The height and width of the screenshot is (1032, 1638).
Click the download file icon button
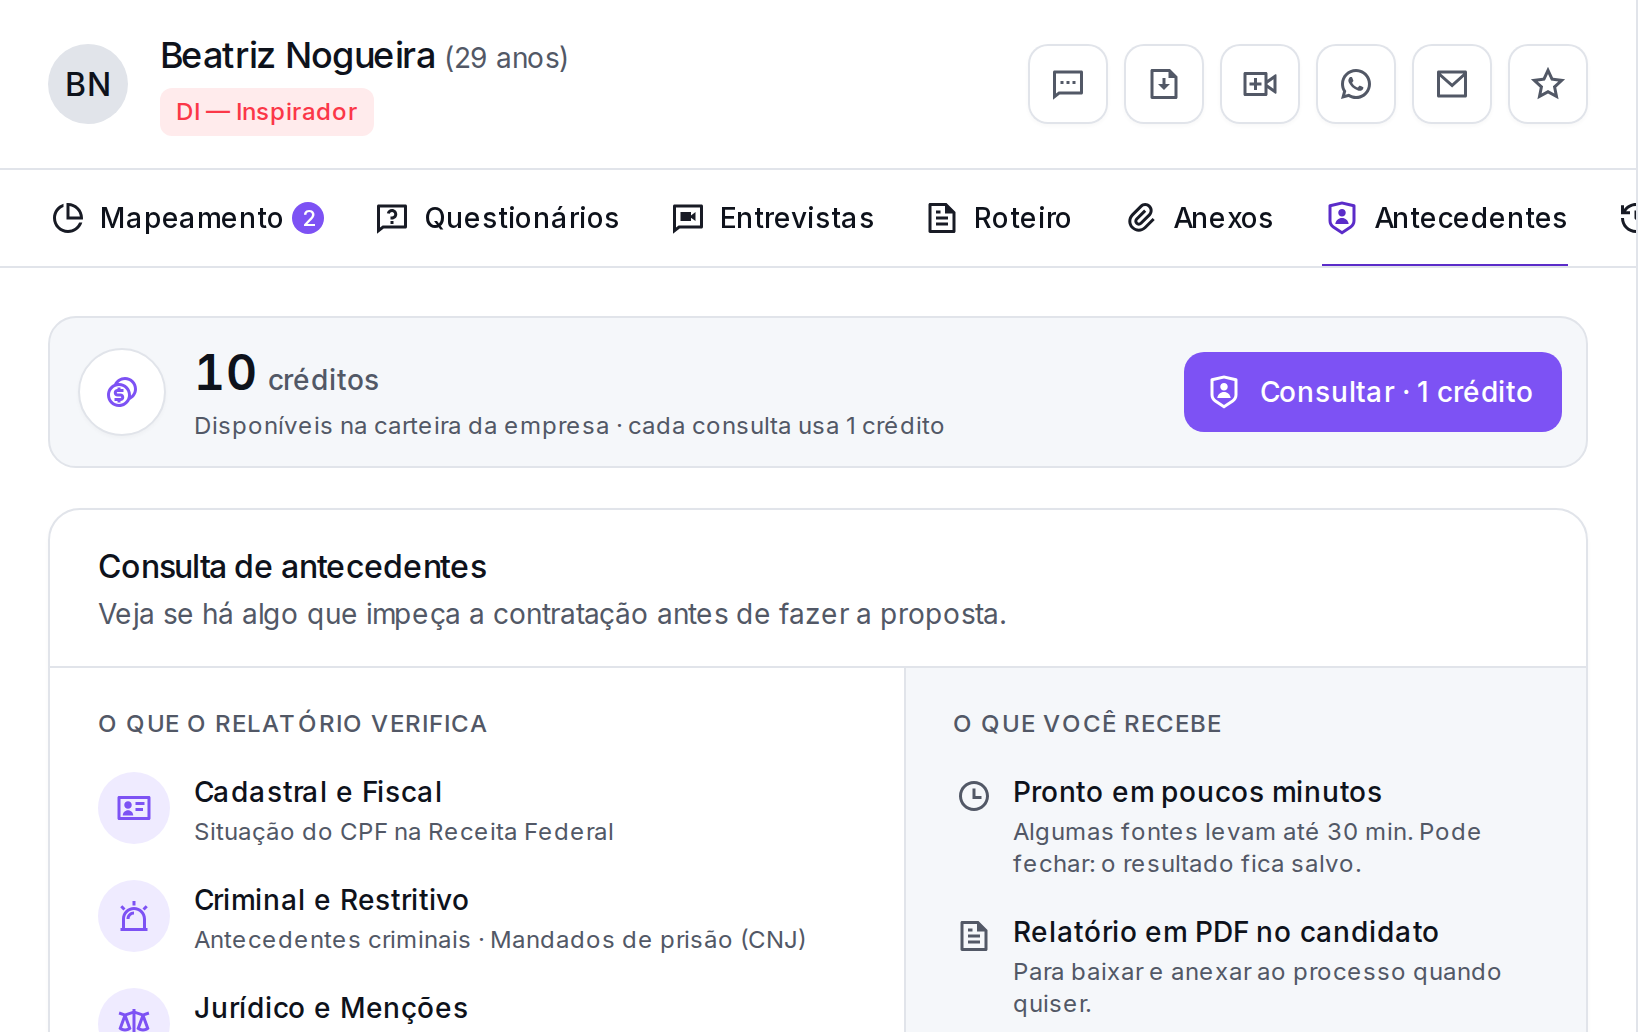click(1164, 84)
